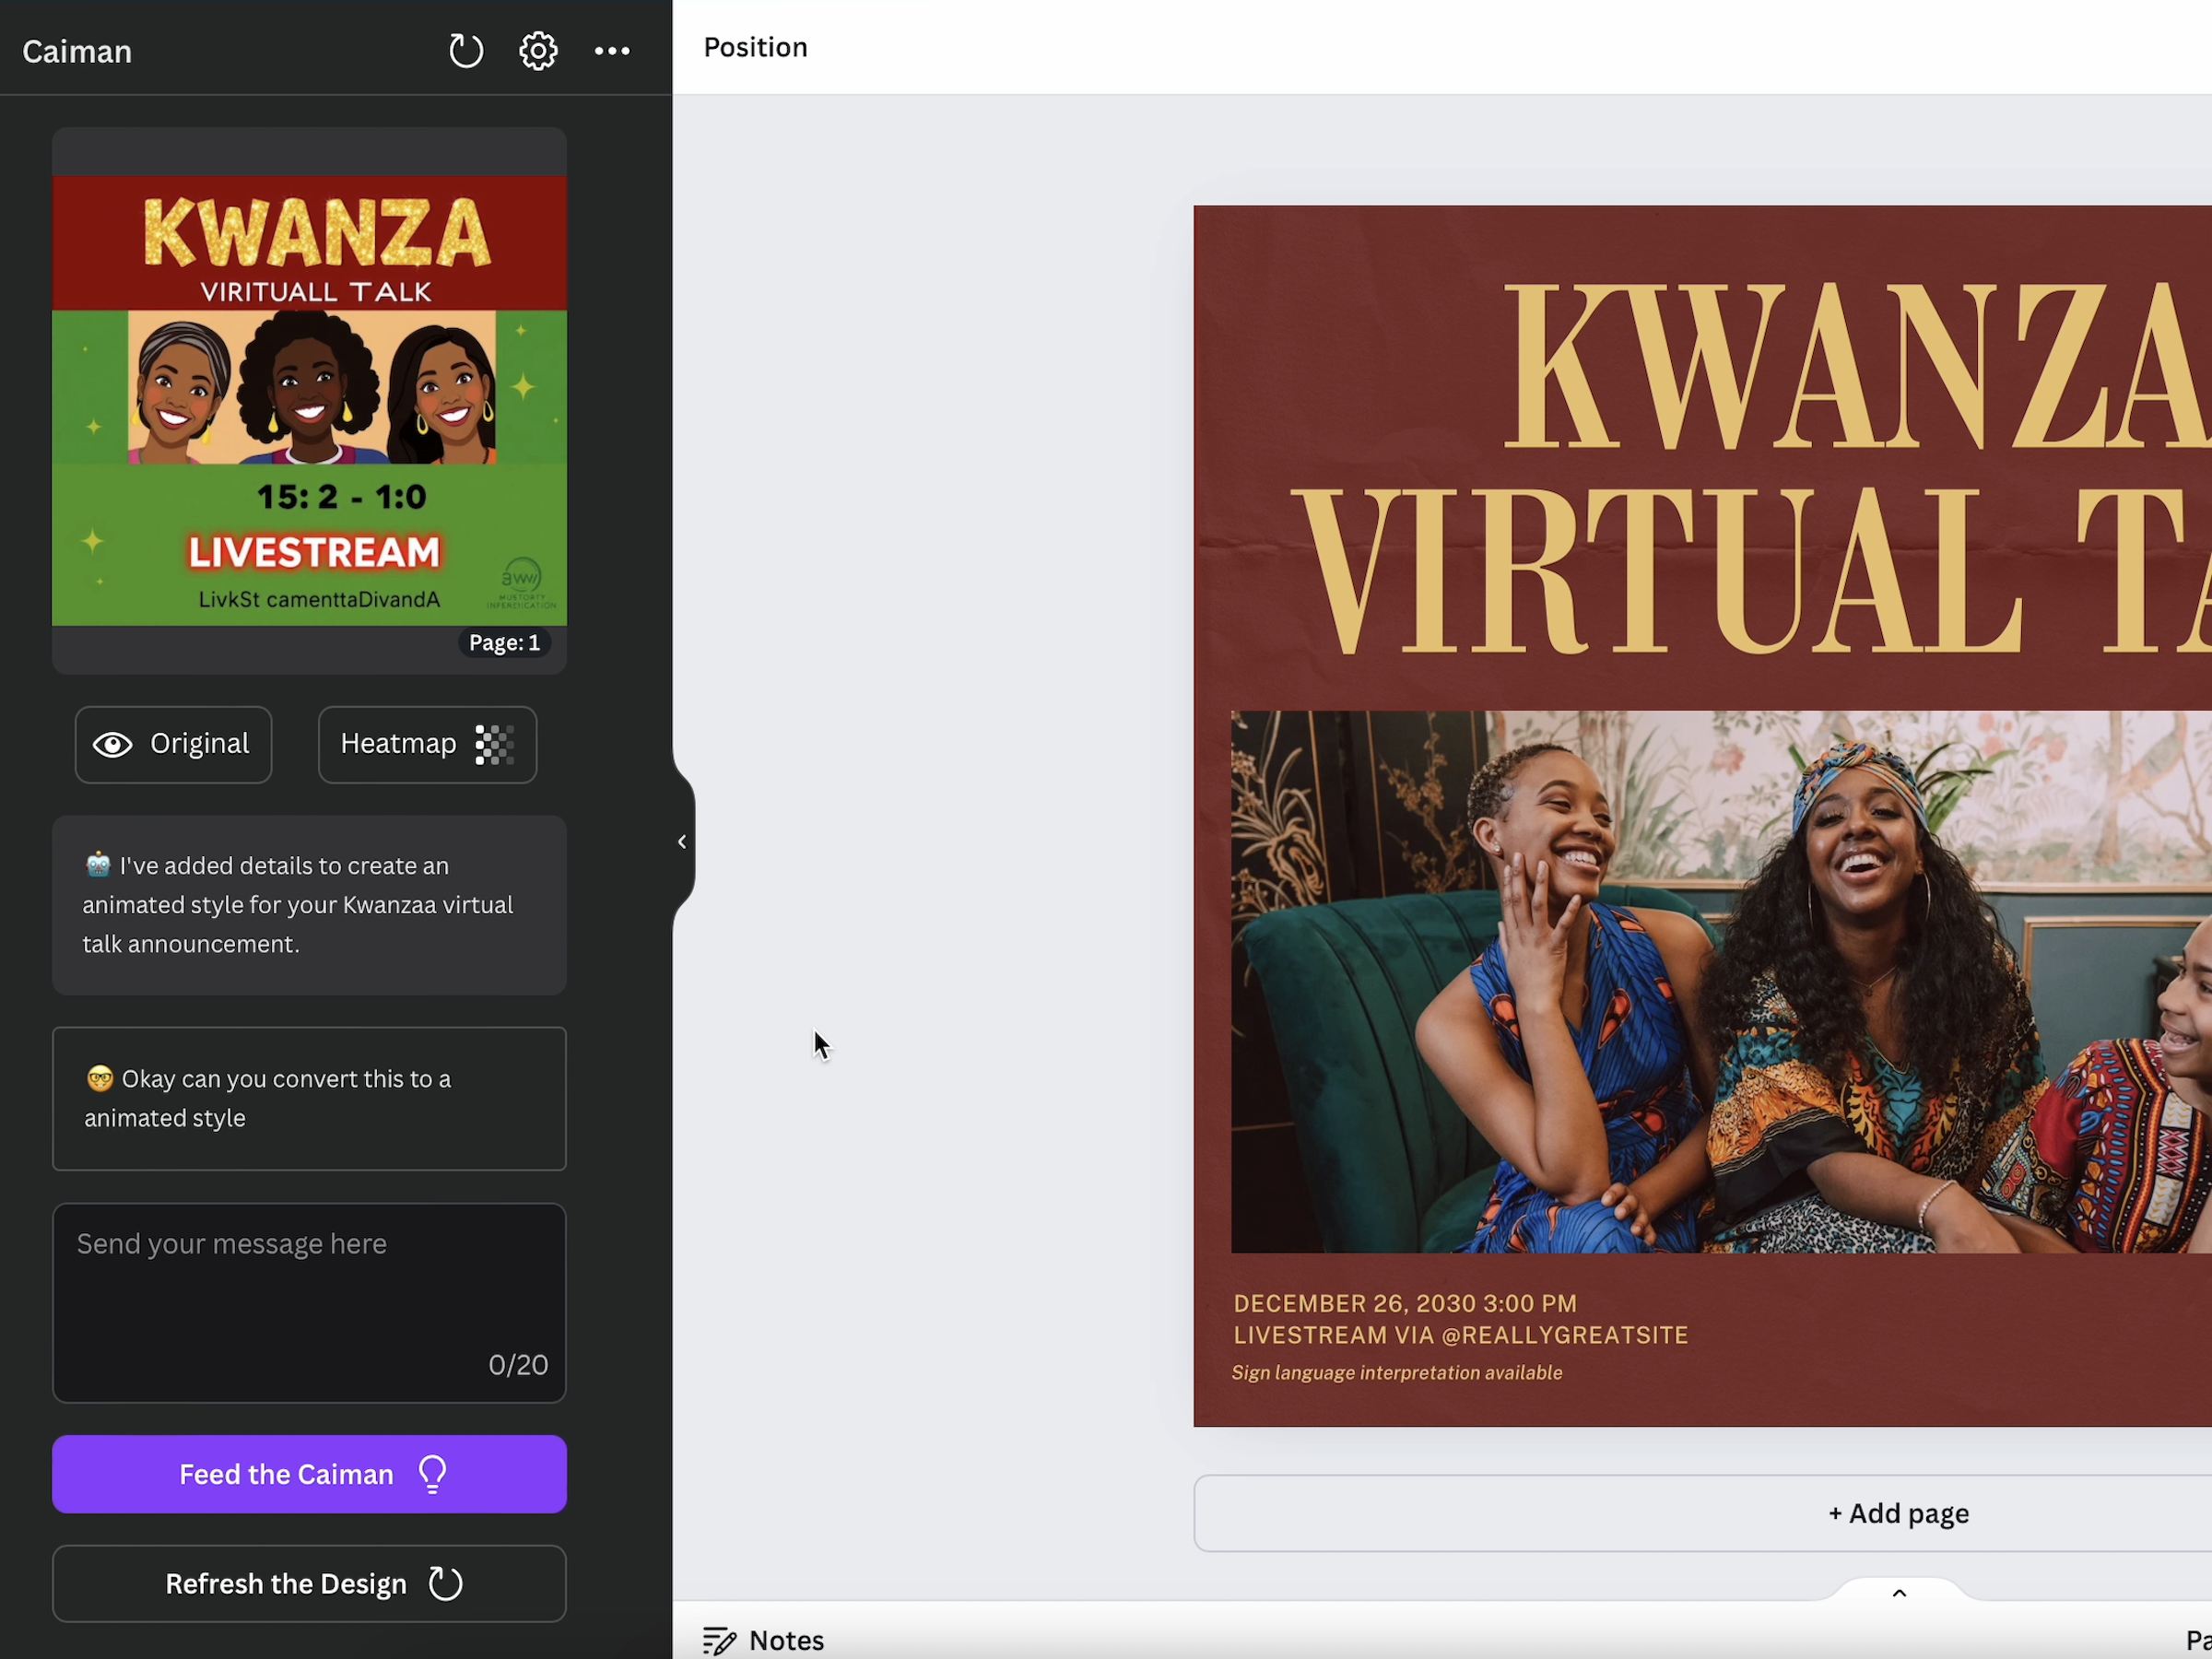Click the Send your message input field
The image size is (2212, 1659).
309,1300
